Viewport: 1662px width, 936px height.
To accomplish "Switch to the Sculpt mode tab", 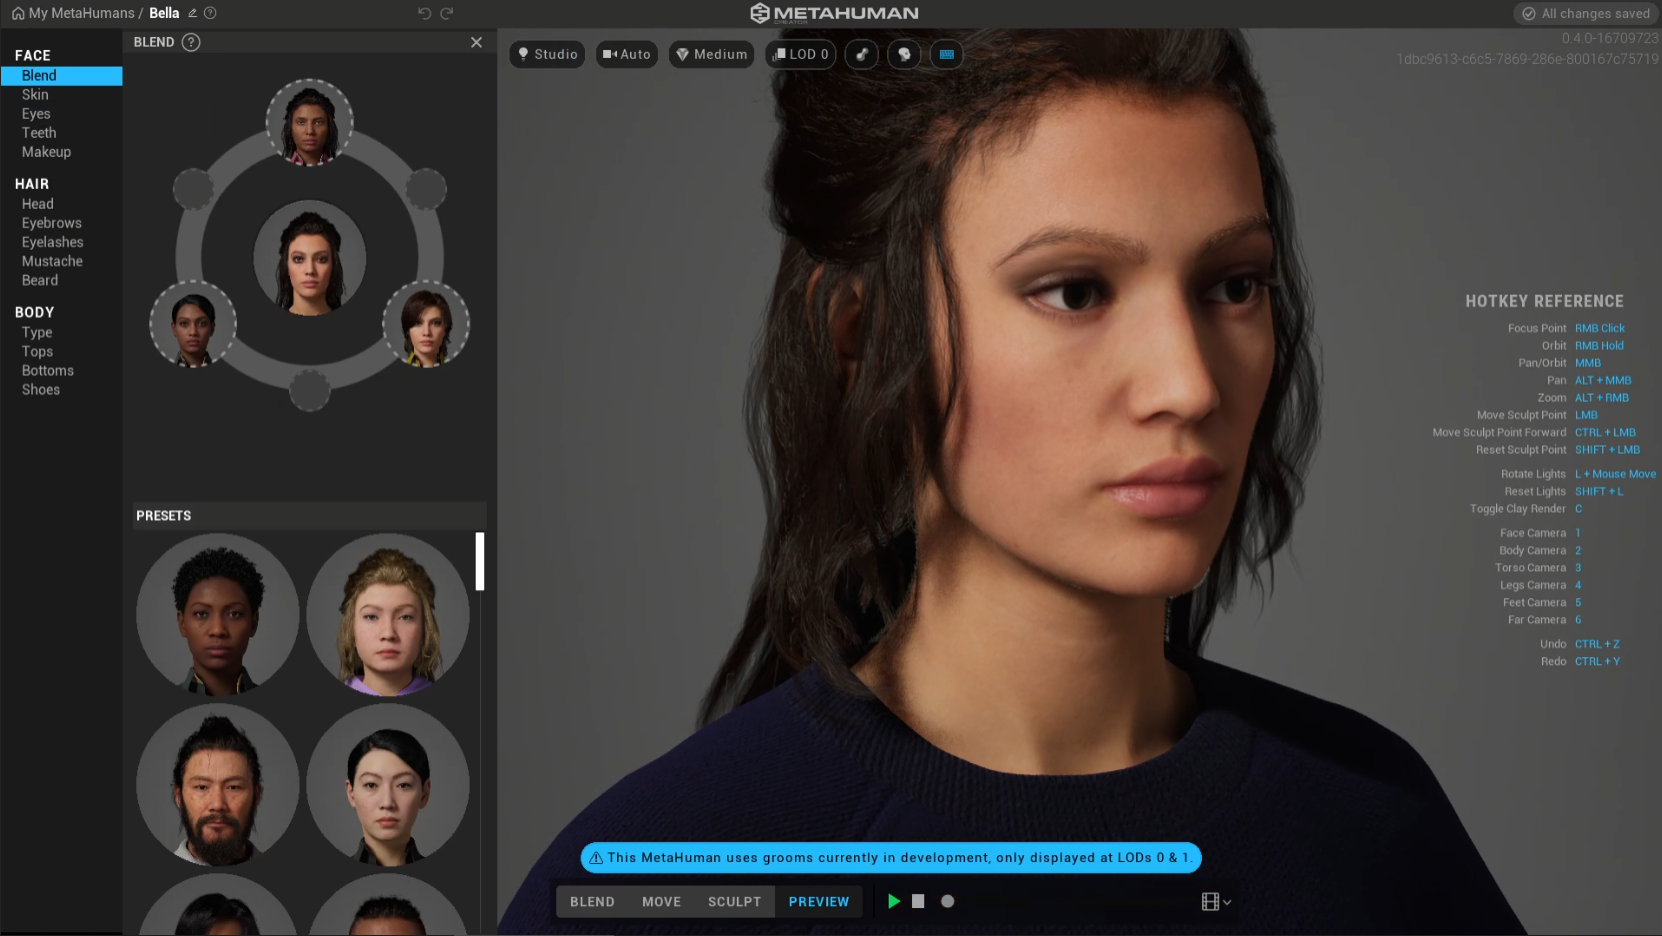I will click(734, 901).
